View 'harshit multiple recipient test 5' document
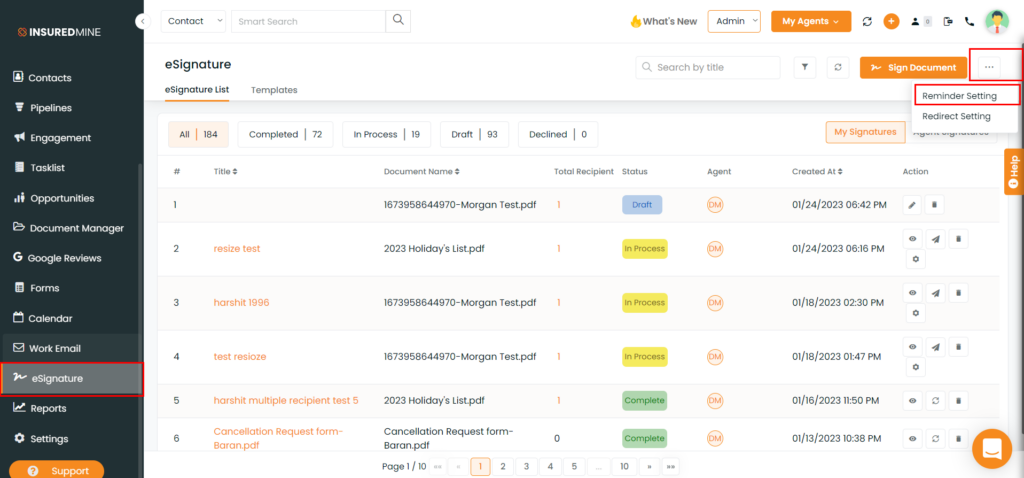Screen dimensions: 1024x478 (912, 401)
